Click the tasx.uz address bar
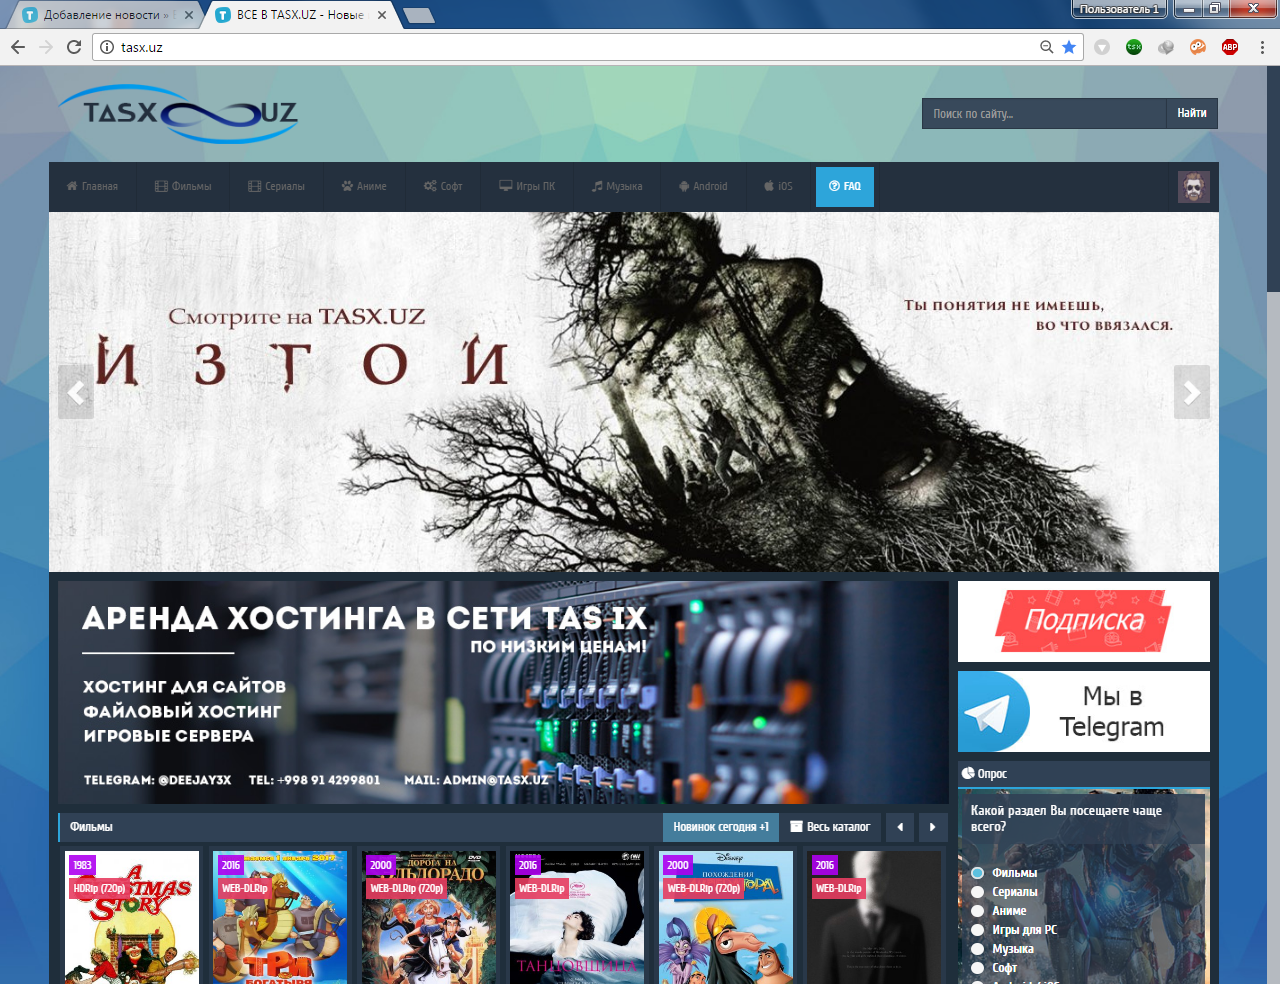This screenshot has height=984, width=1280. point(570,47)
